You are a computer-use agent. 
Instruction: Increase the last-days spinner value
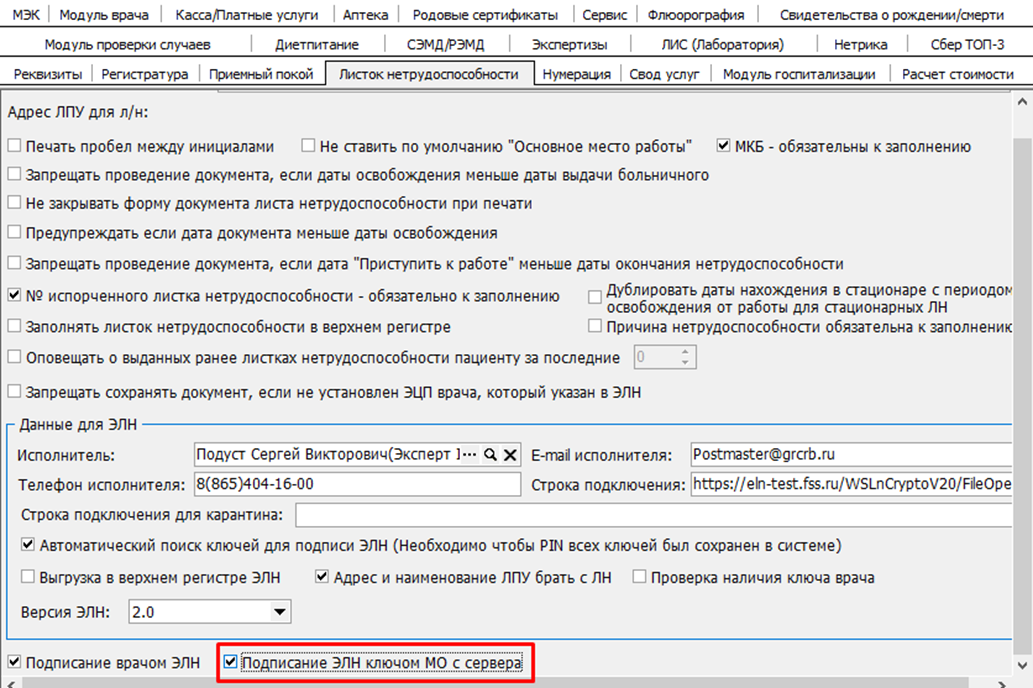point(685,352)
